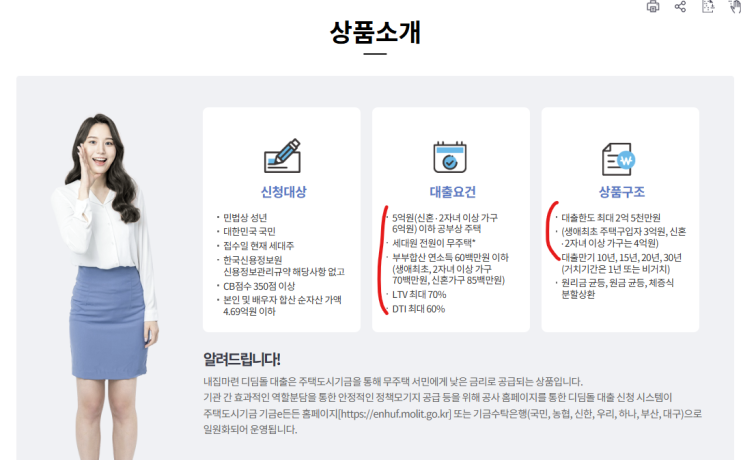Click the 상품구조 card heading
The width and height of the screenshot is (743, 460).
tap(622, 192)
